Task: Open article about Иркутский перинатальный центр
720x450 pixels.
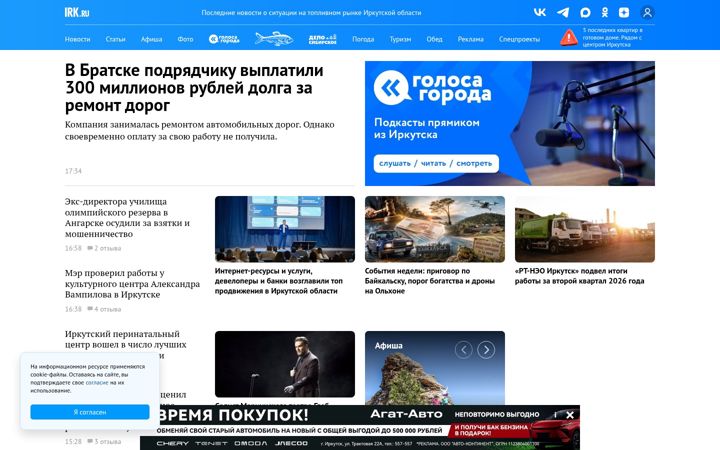Action: point(125,339)
